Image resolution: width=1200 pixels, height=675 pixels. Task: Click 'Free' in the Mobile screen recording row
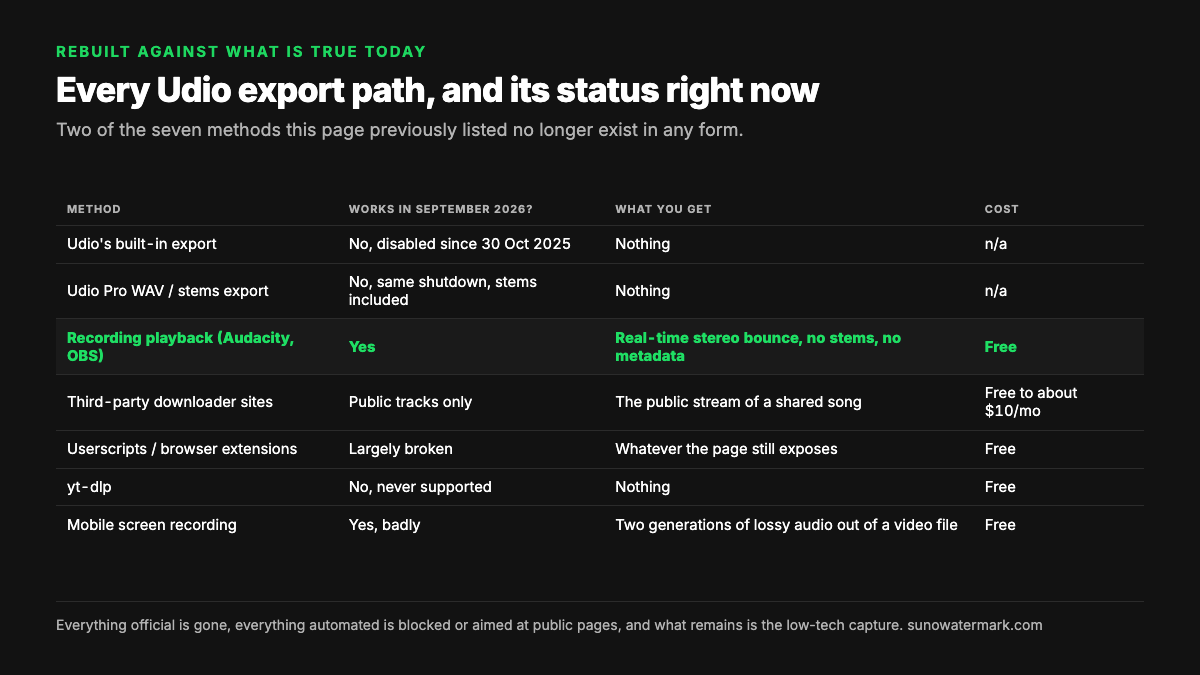coord(1000,525)
